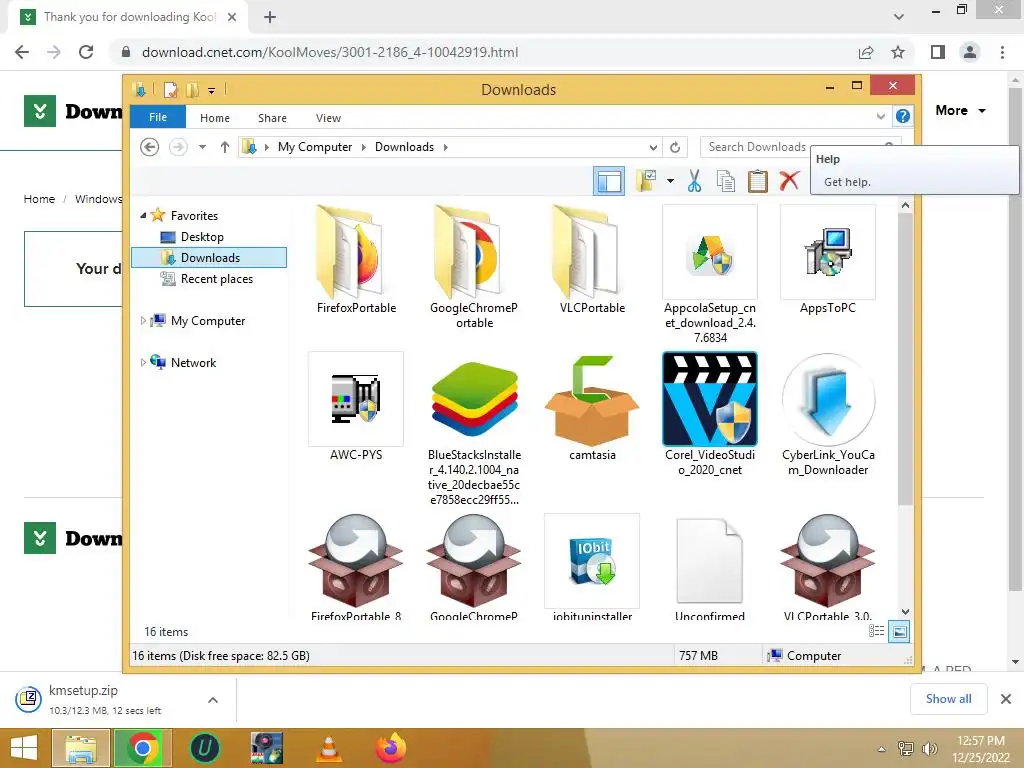Click the red Delete X icon
The height and width of the screenshot is (768, 1024).
[789, 180]
